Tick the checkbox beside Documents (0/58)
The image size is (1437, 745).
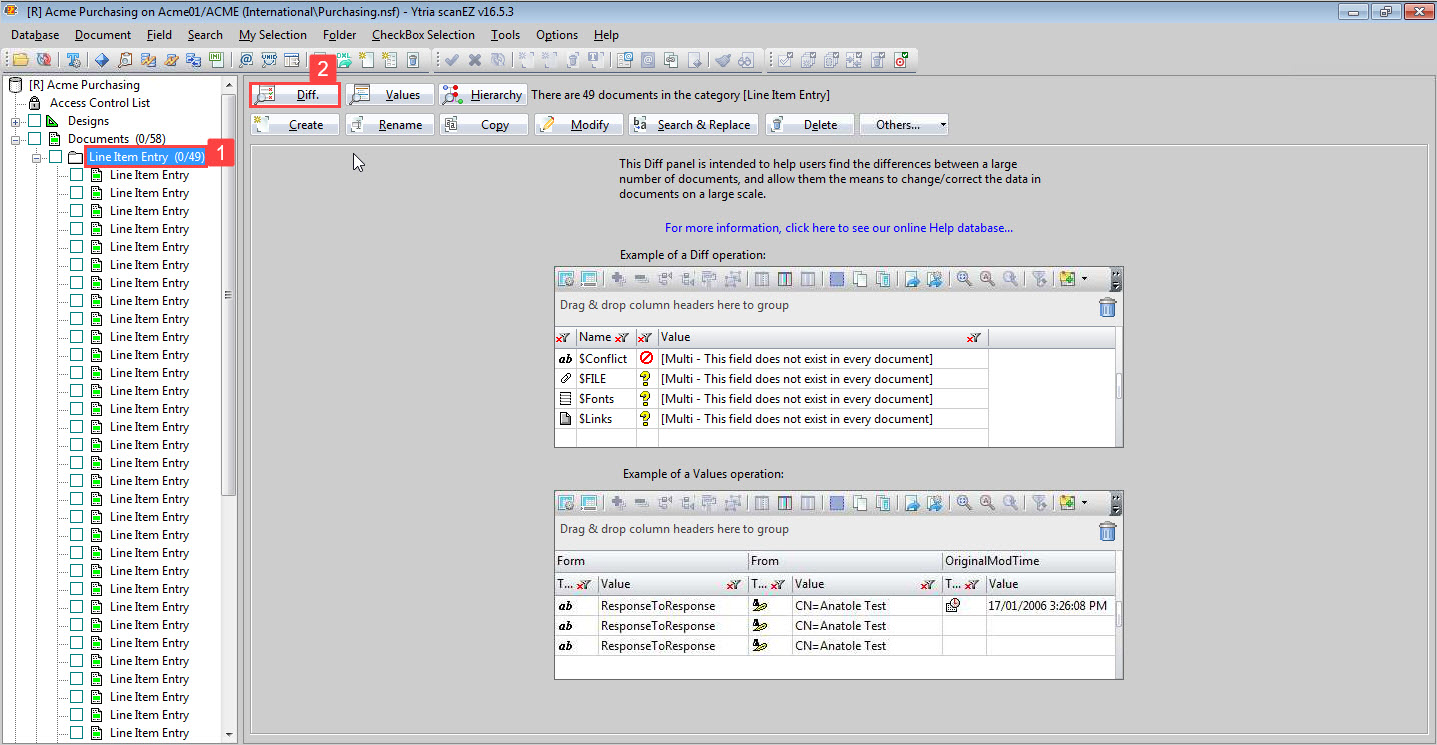[34, 140]
